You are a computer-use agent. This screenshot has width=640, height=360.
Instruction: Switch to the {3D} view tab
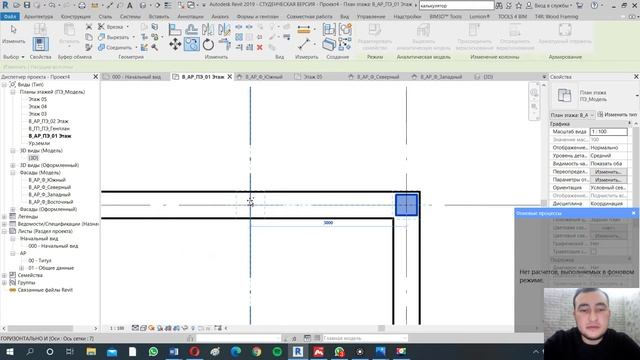(488, 77)
